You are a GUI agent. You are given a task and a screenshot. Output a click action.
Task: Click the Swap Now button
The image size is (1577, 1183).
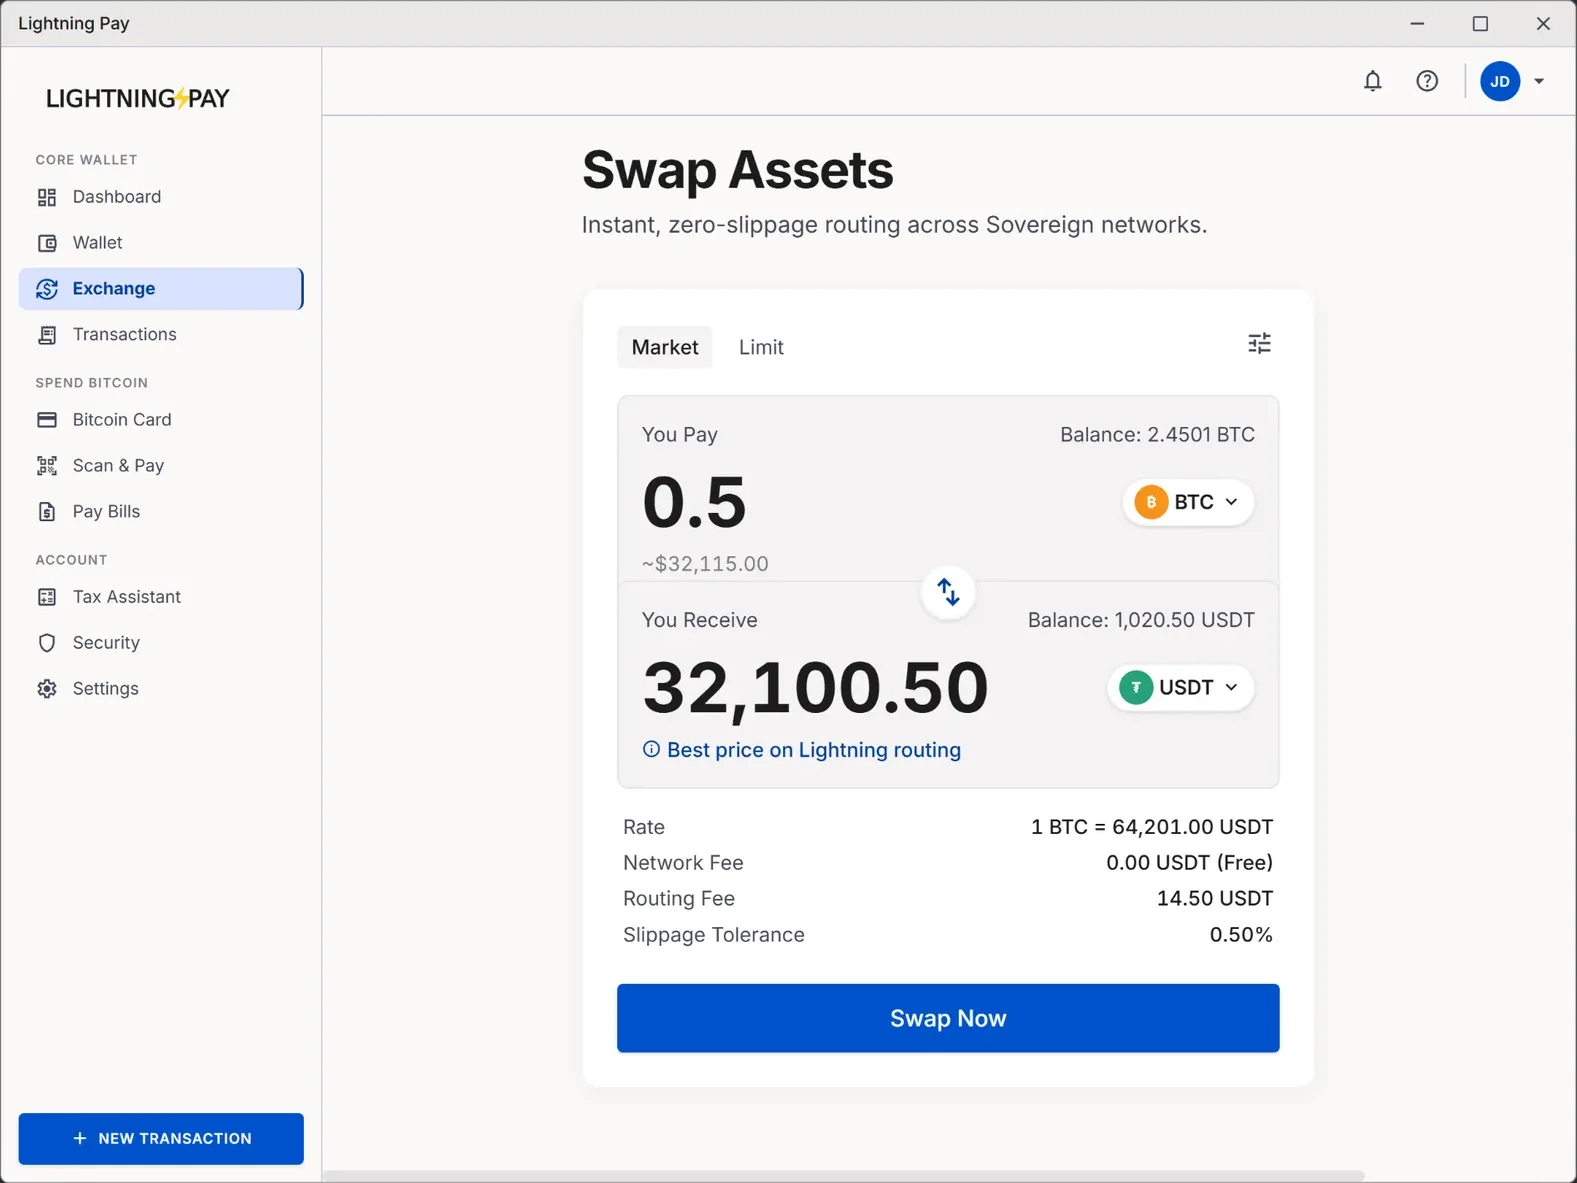click(x=948, y=1018)
